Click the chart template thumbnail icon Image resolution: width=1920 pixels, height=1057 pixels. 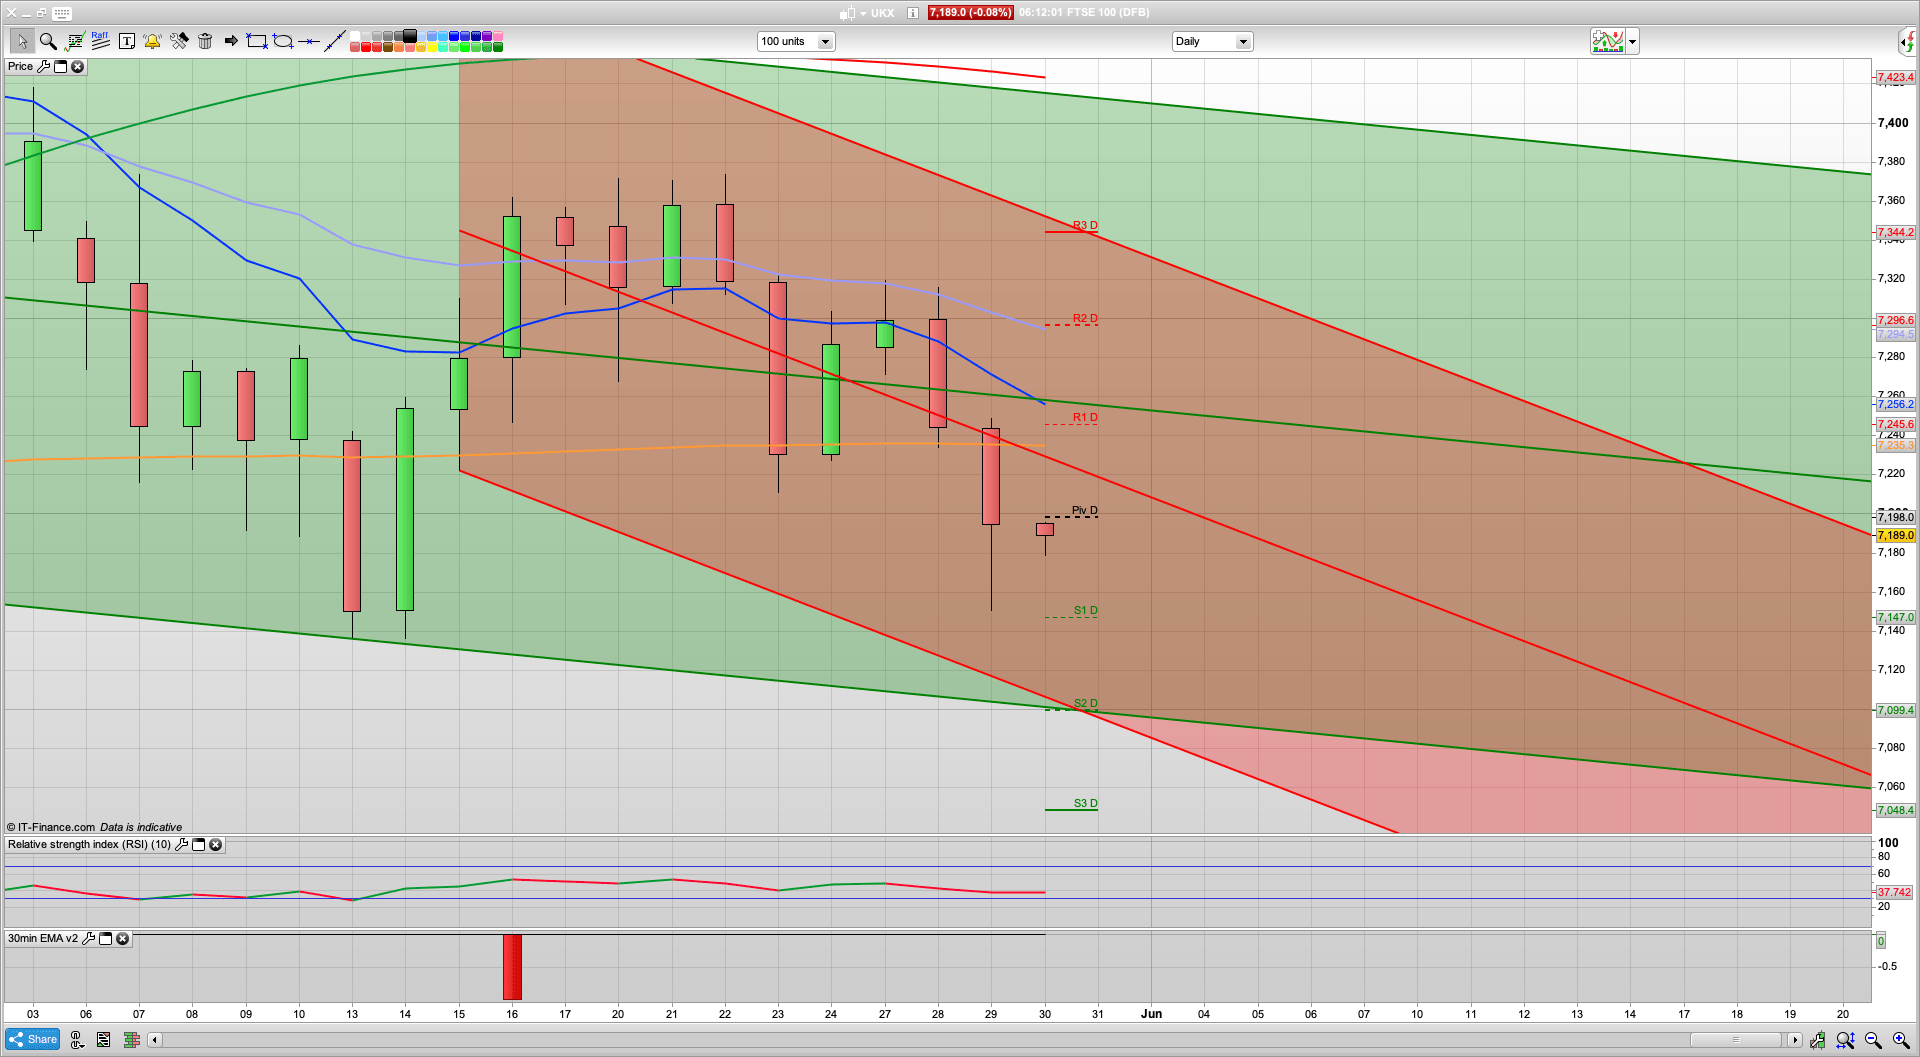pos(1608,42)
